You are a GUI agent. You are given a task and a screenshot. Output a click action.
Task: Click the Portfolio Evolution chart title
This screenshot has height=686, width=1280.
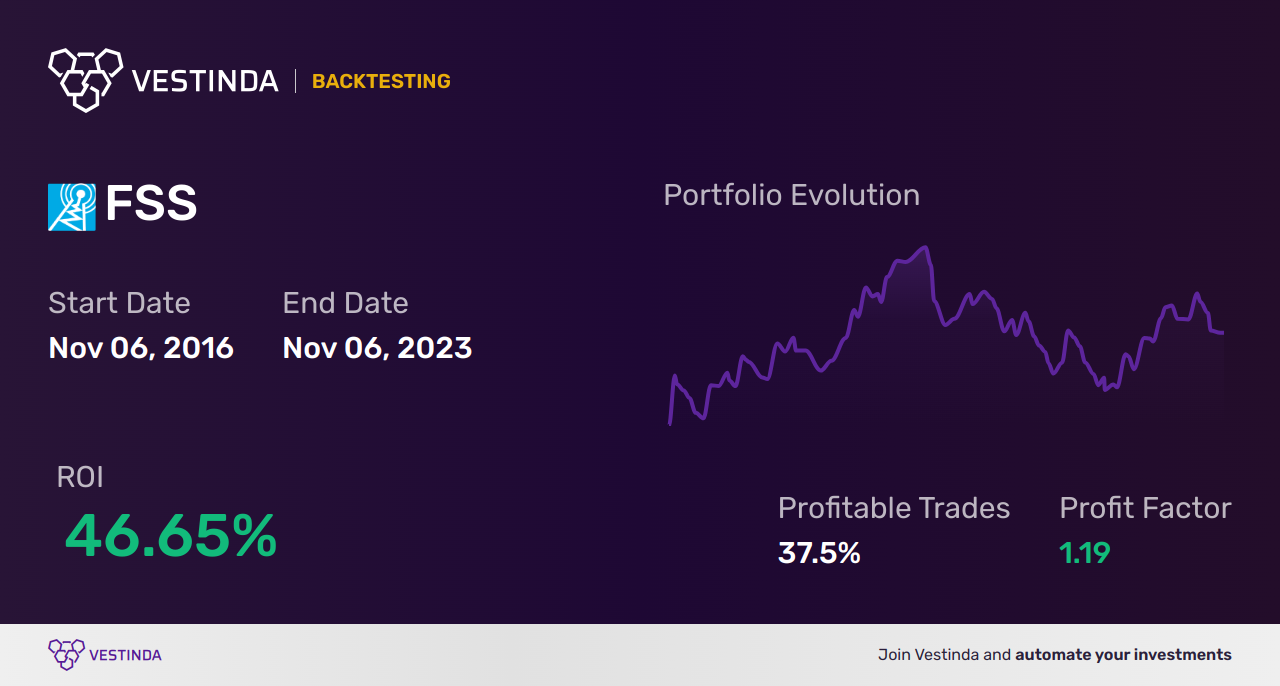(x=791, y=195)
